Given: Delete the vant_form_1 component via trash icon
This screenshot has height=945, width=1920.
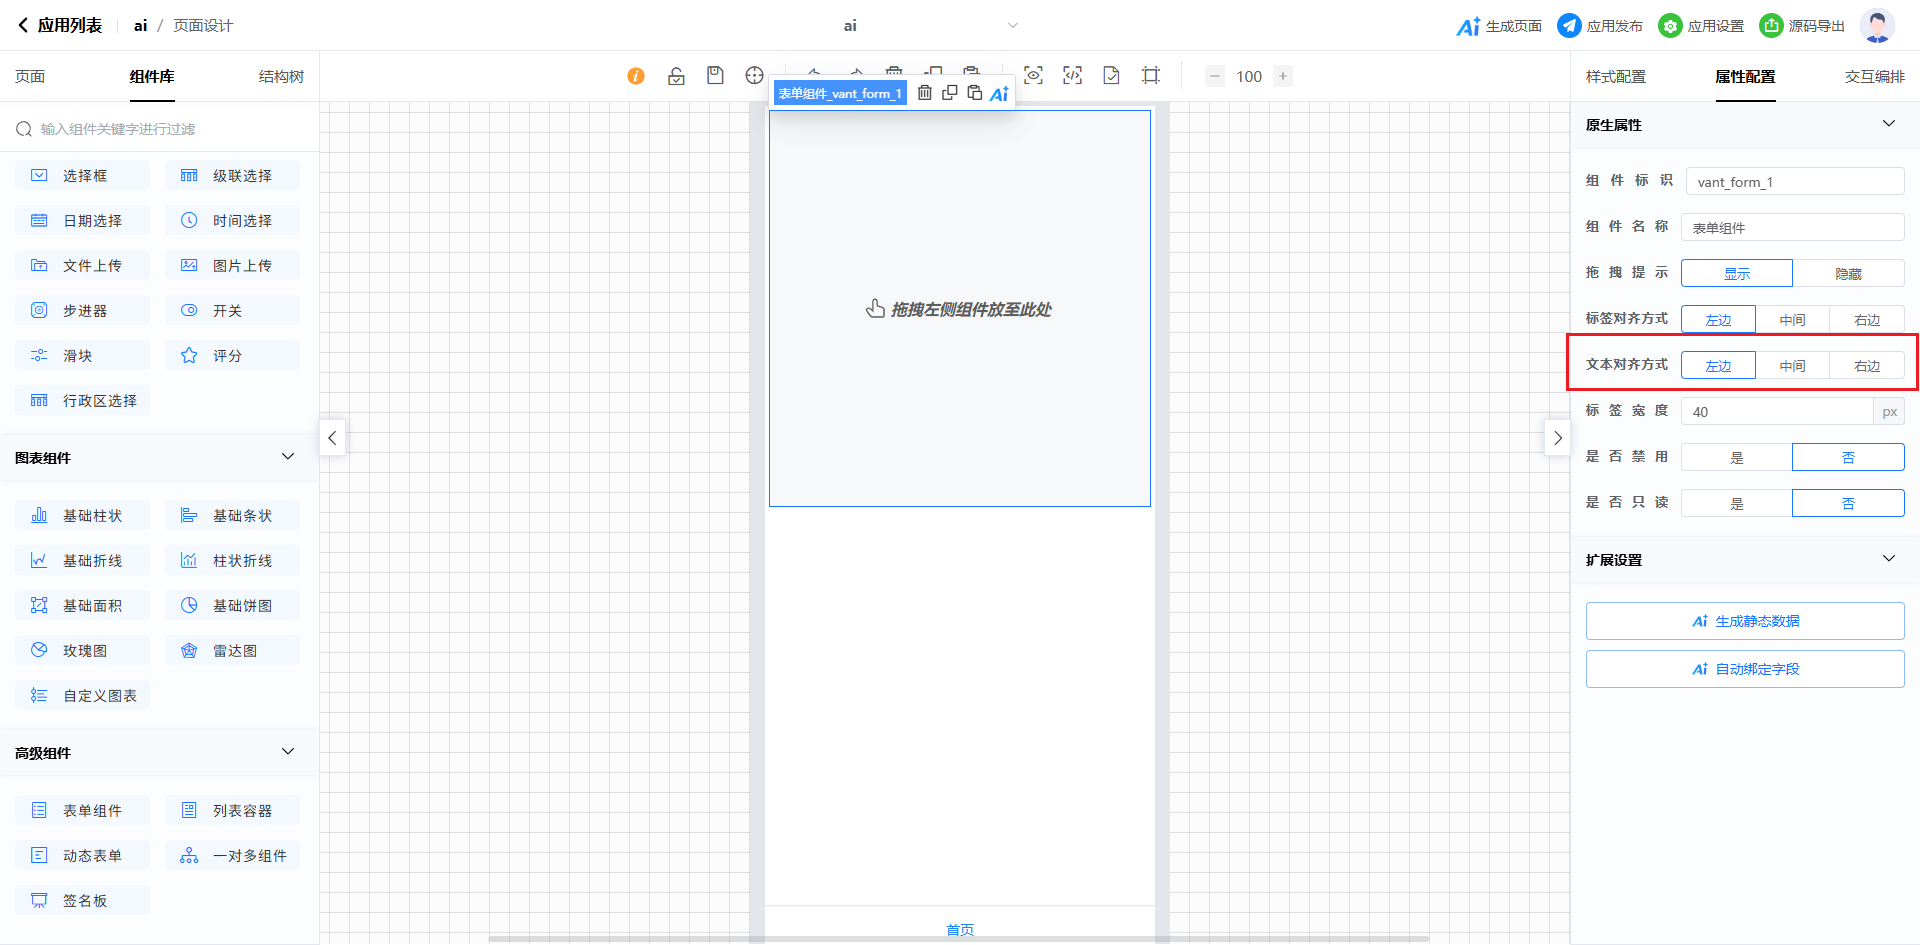Looking at the screenshot, I should click(x=925, y=93).
